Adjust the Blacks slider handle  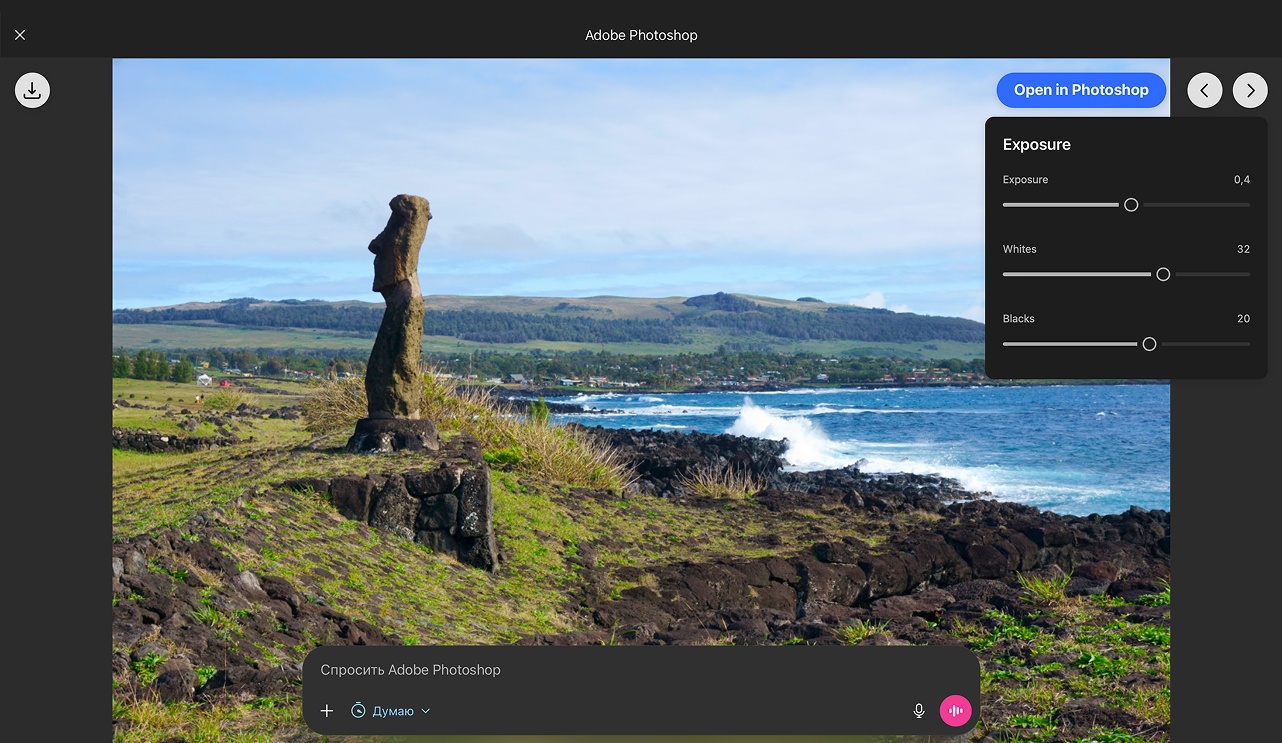pos(1149,344)
